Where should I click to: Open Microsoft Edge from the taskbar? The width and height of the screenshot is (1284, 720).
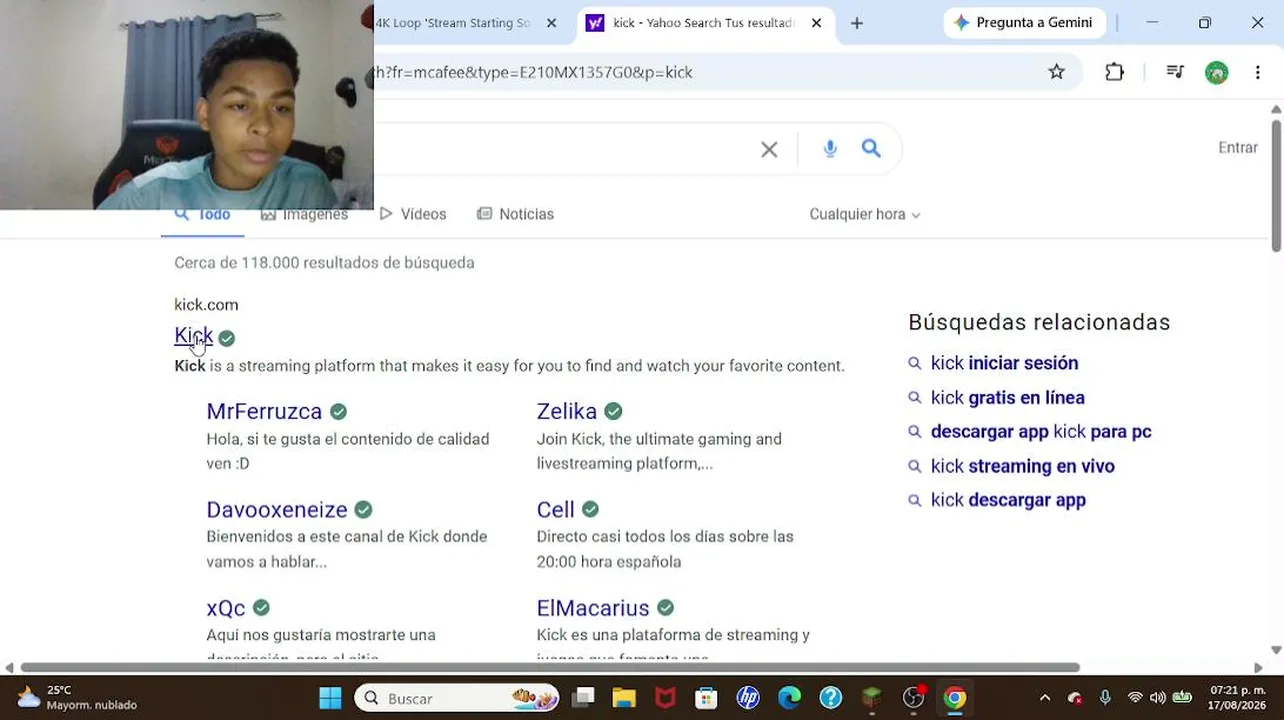[x=789, y=698]
